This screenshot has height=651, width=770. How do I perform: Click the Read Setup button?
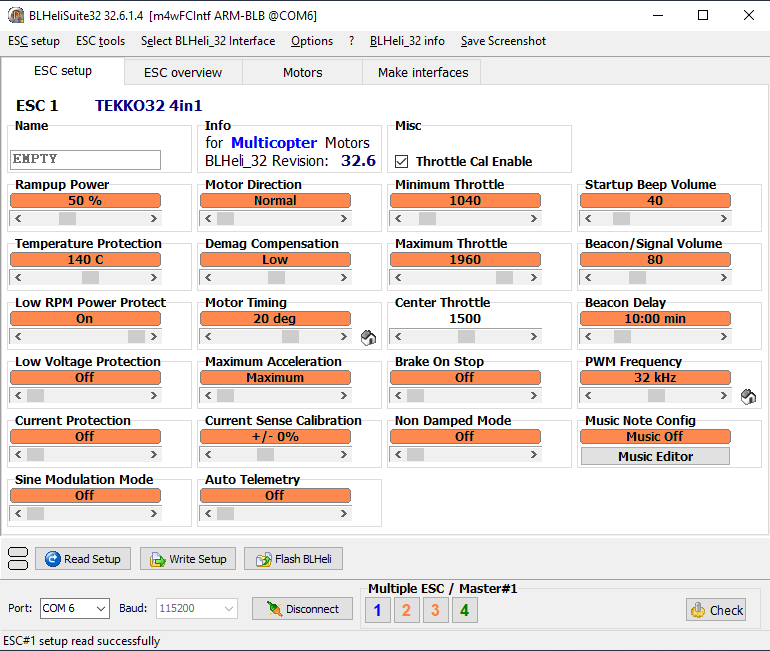pyautogui.click(x=83, y=559)
